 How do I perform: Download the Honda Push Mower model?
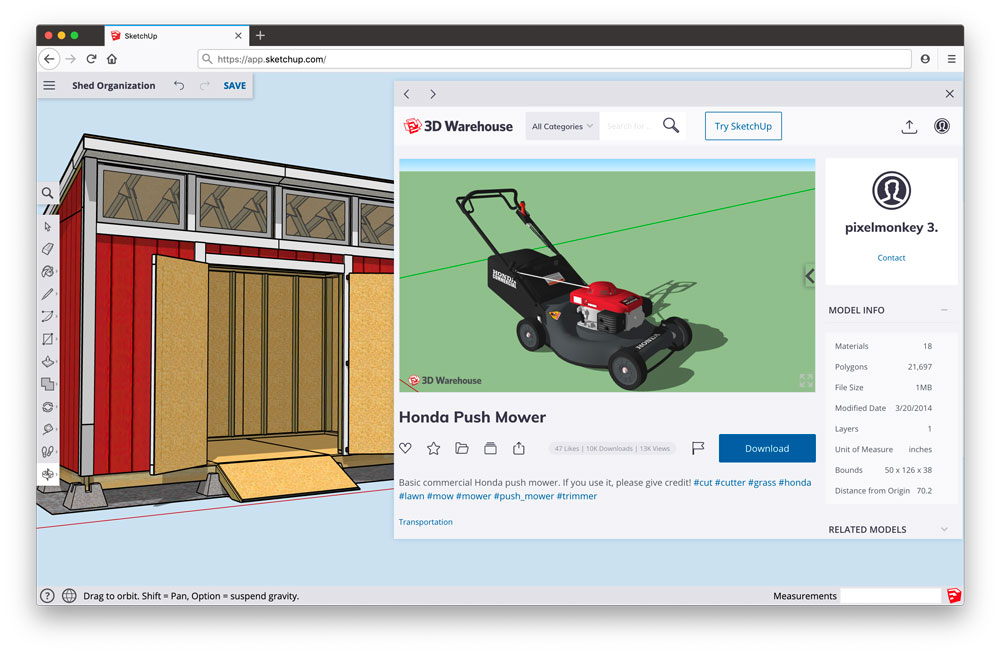pos(767,448)
